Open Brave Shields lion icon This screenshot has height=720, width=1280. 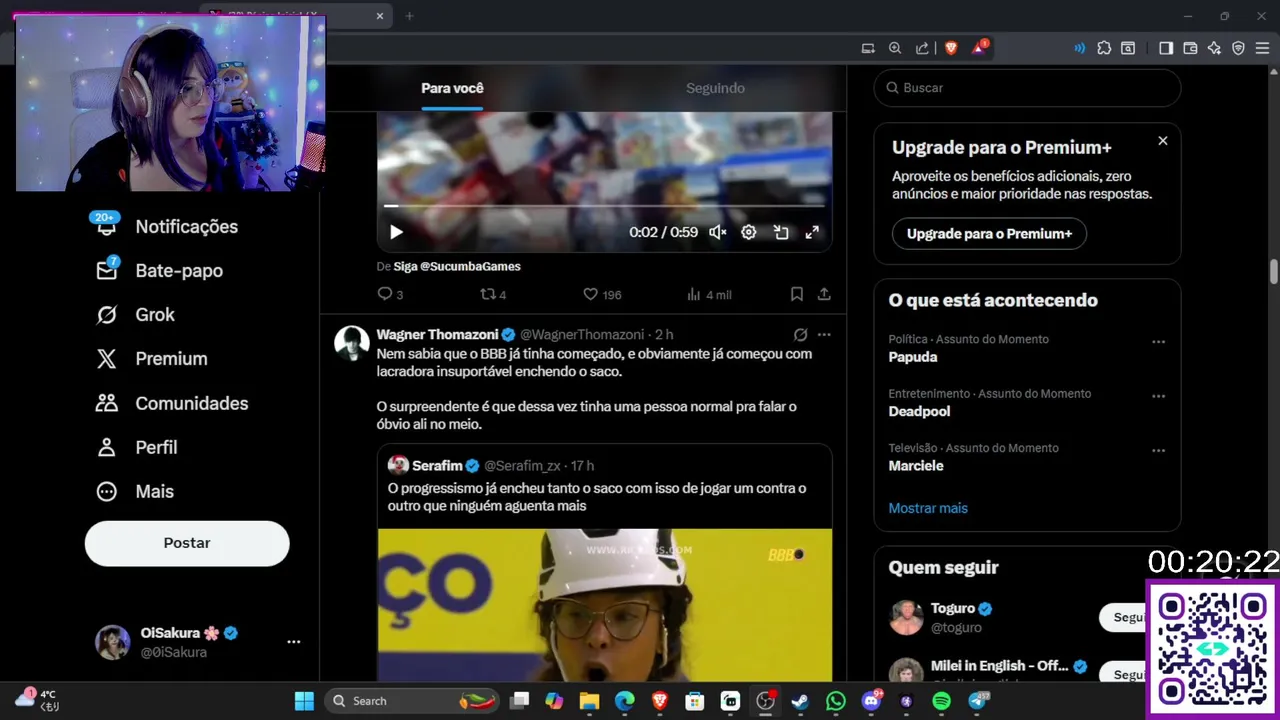pos(950,48)
